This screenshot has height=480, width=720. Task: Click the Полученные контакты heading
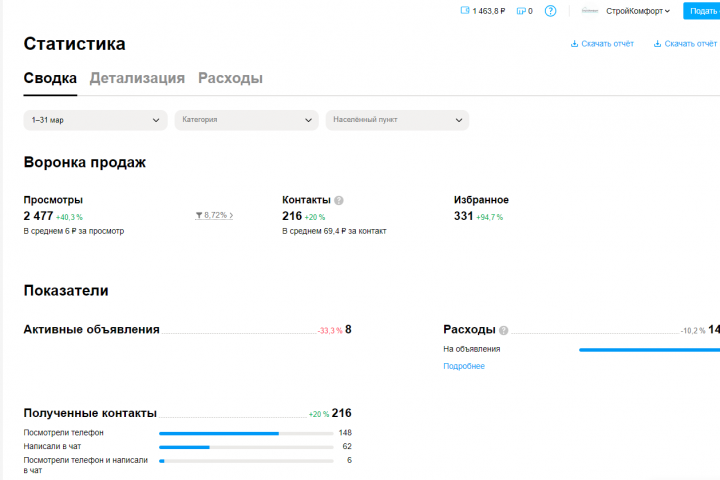coord(90,413)
